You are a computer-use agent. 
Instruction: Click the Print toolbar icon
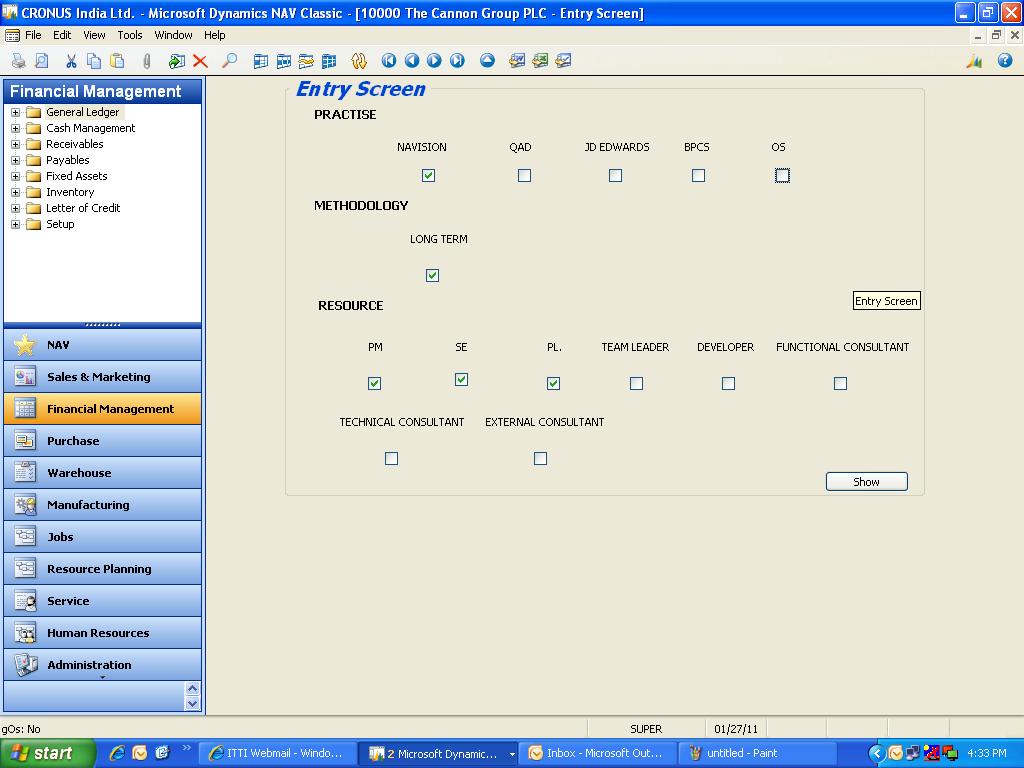point(19,61)
